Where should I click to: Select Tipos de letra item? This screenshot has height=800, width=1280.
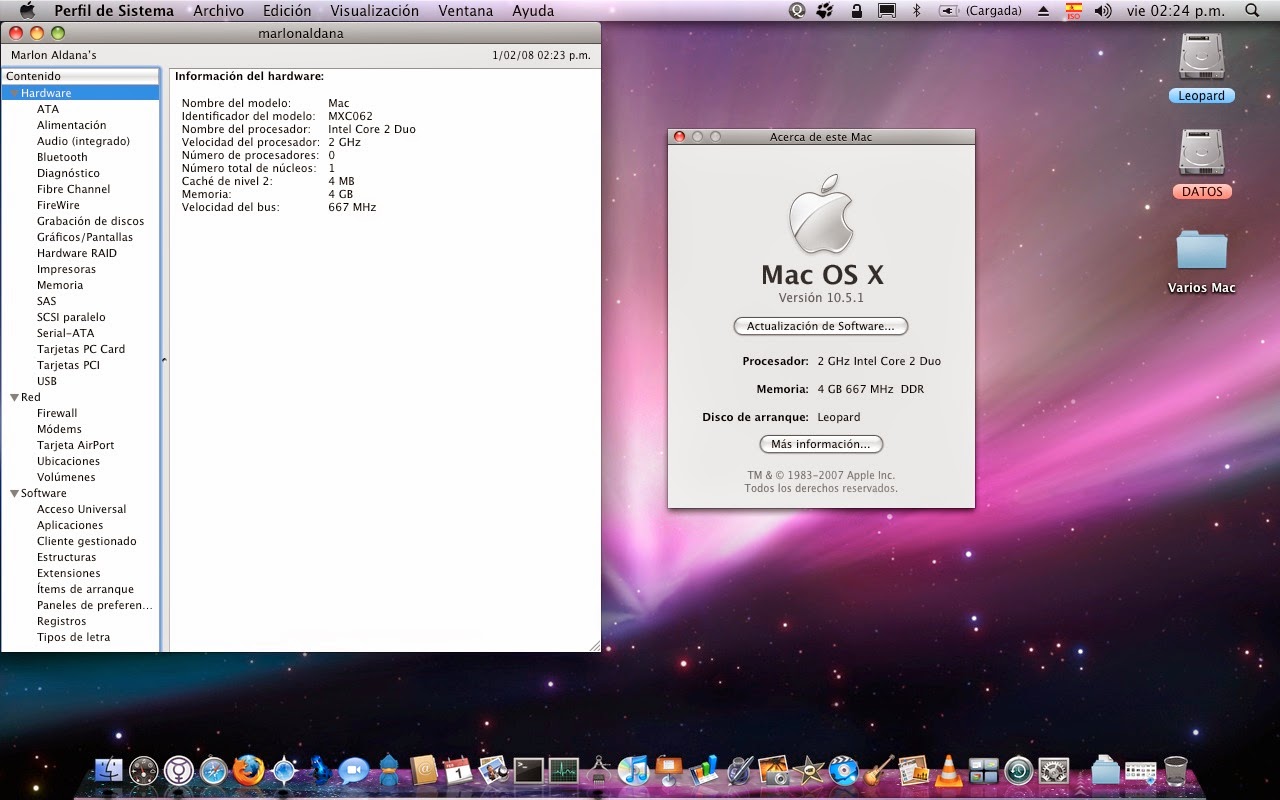coord(73,637)
